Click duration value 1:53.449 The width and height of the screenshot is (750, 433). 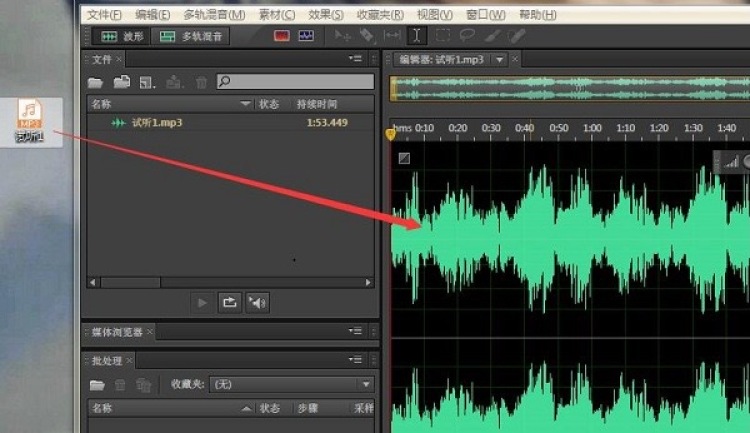coord(327,122)
